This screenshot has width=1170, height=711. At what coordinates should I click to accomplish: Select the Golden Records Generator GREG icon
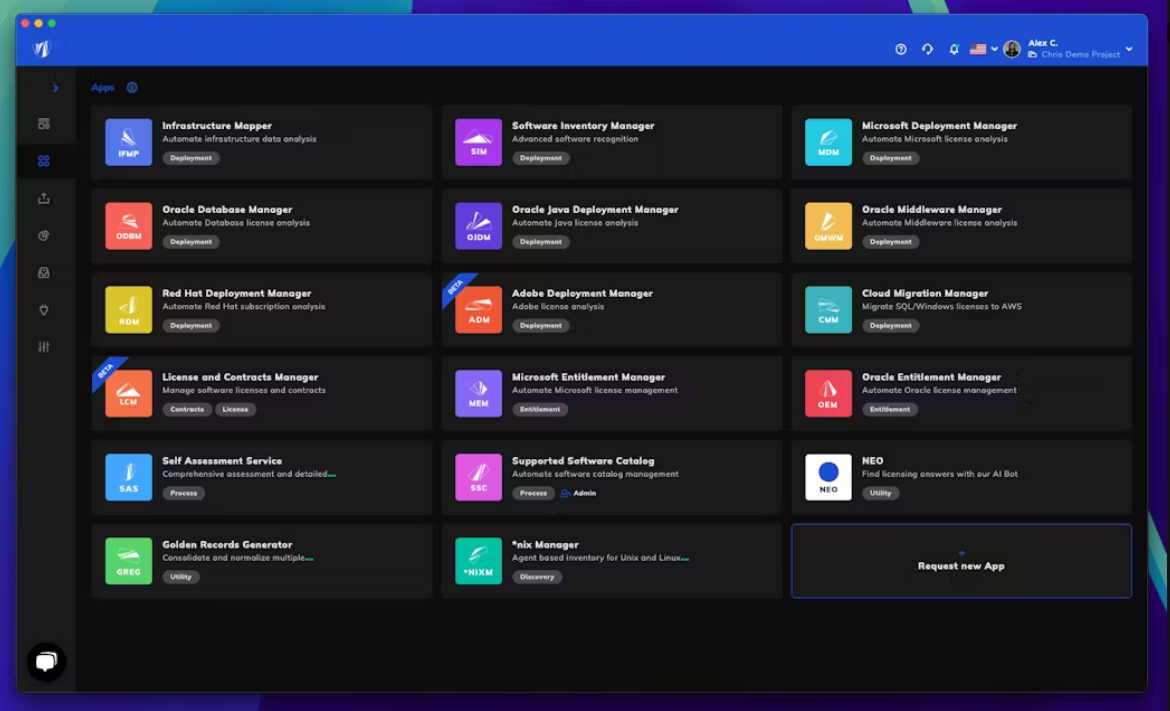pos(128,561)
